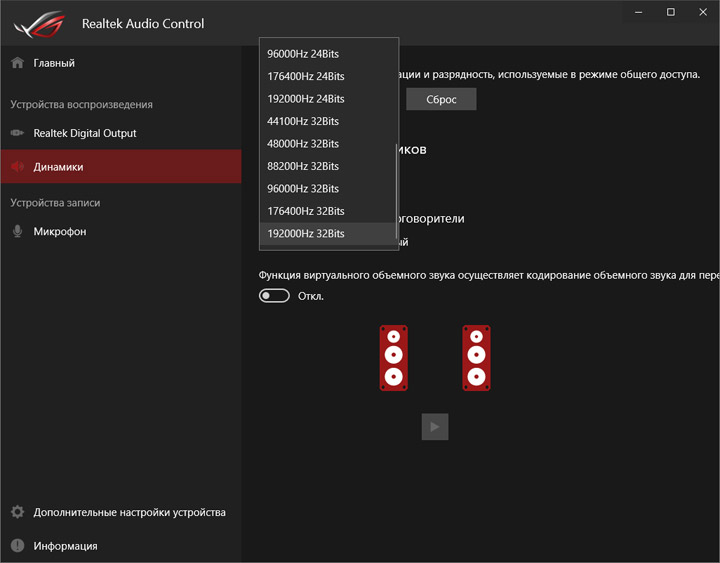Screen dimensions: 720x563
Task: Click the ROG logo in title bar
Action: point(40,24)
